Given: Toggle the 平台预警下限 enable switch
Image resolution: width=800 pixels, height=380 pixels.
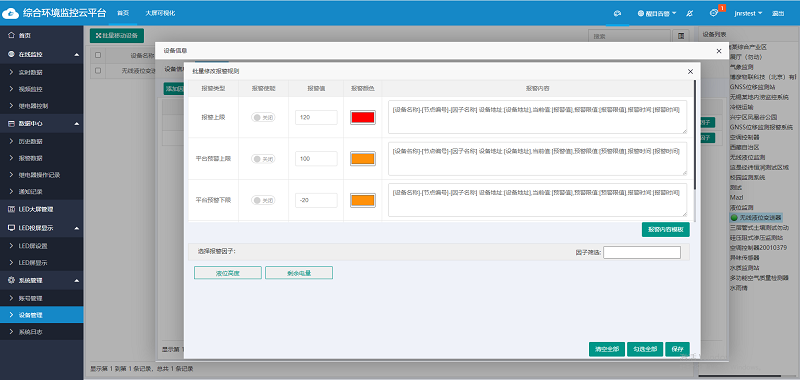Looking at the screenshot, I should pyautogui.click(x=263, y=200).
